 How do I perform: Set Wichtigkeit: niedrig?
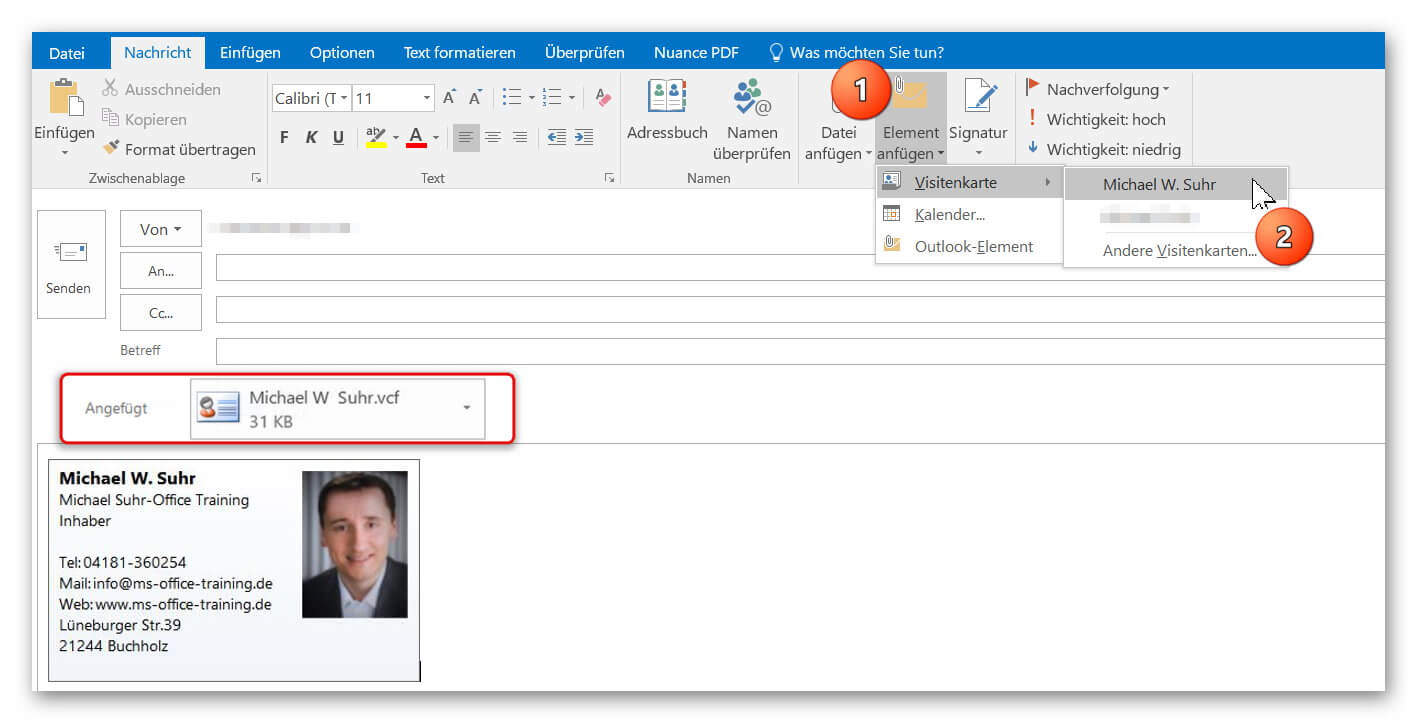[x=1103, y=149]
